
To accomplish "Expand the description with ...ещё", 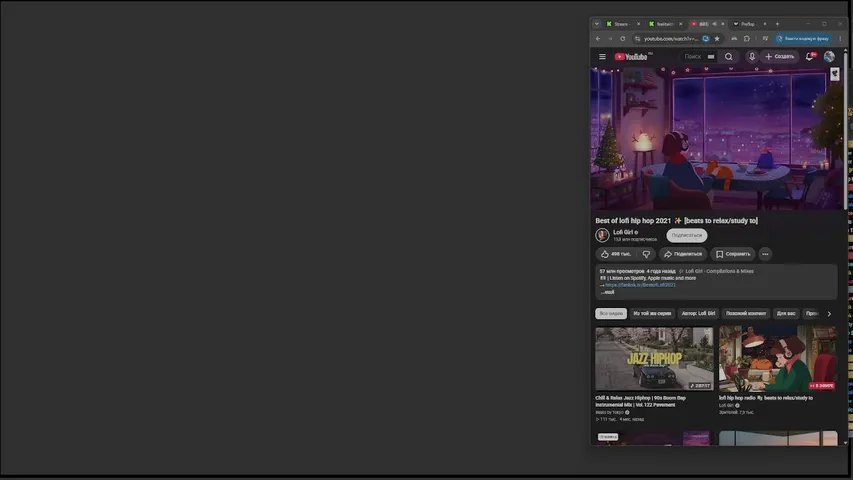I will (x=608, y=292).
